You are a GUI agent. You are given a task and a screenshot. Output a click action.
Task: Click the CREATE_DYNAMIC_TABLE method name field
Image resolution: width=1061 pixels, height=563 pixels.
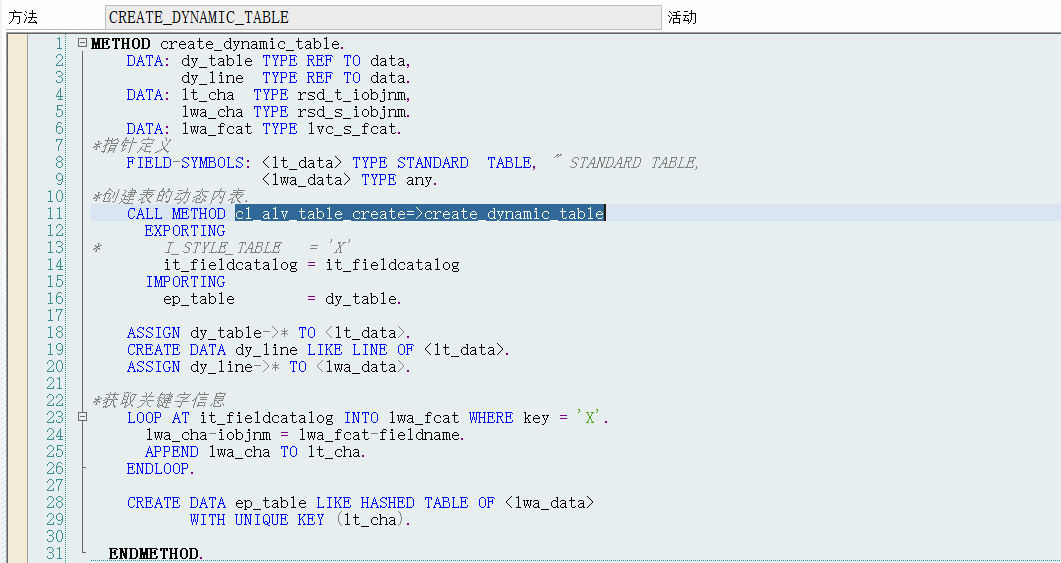click(x=383, y=17)
